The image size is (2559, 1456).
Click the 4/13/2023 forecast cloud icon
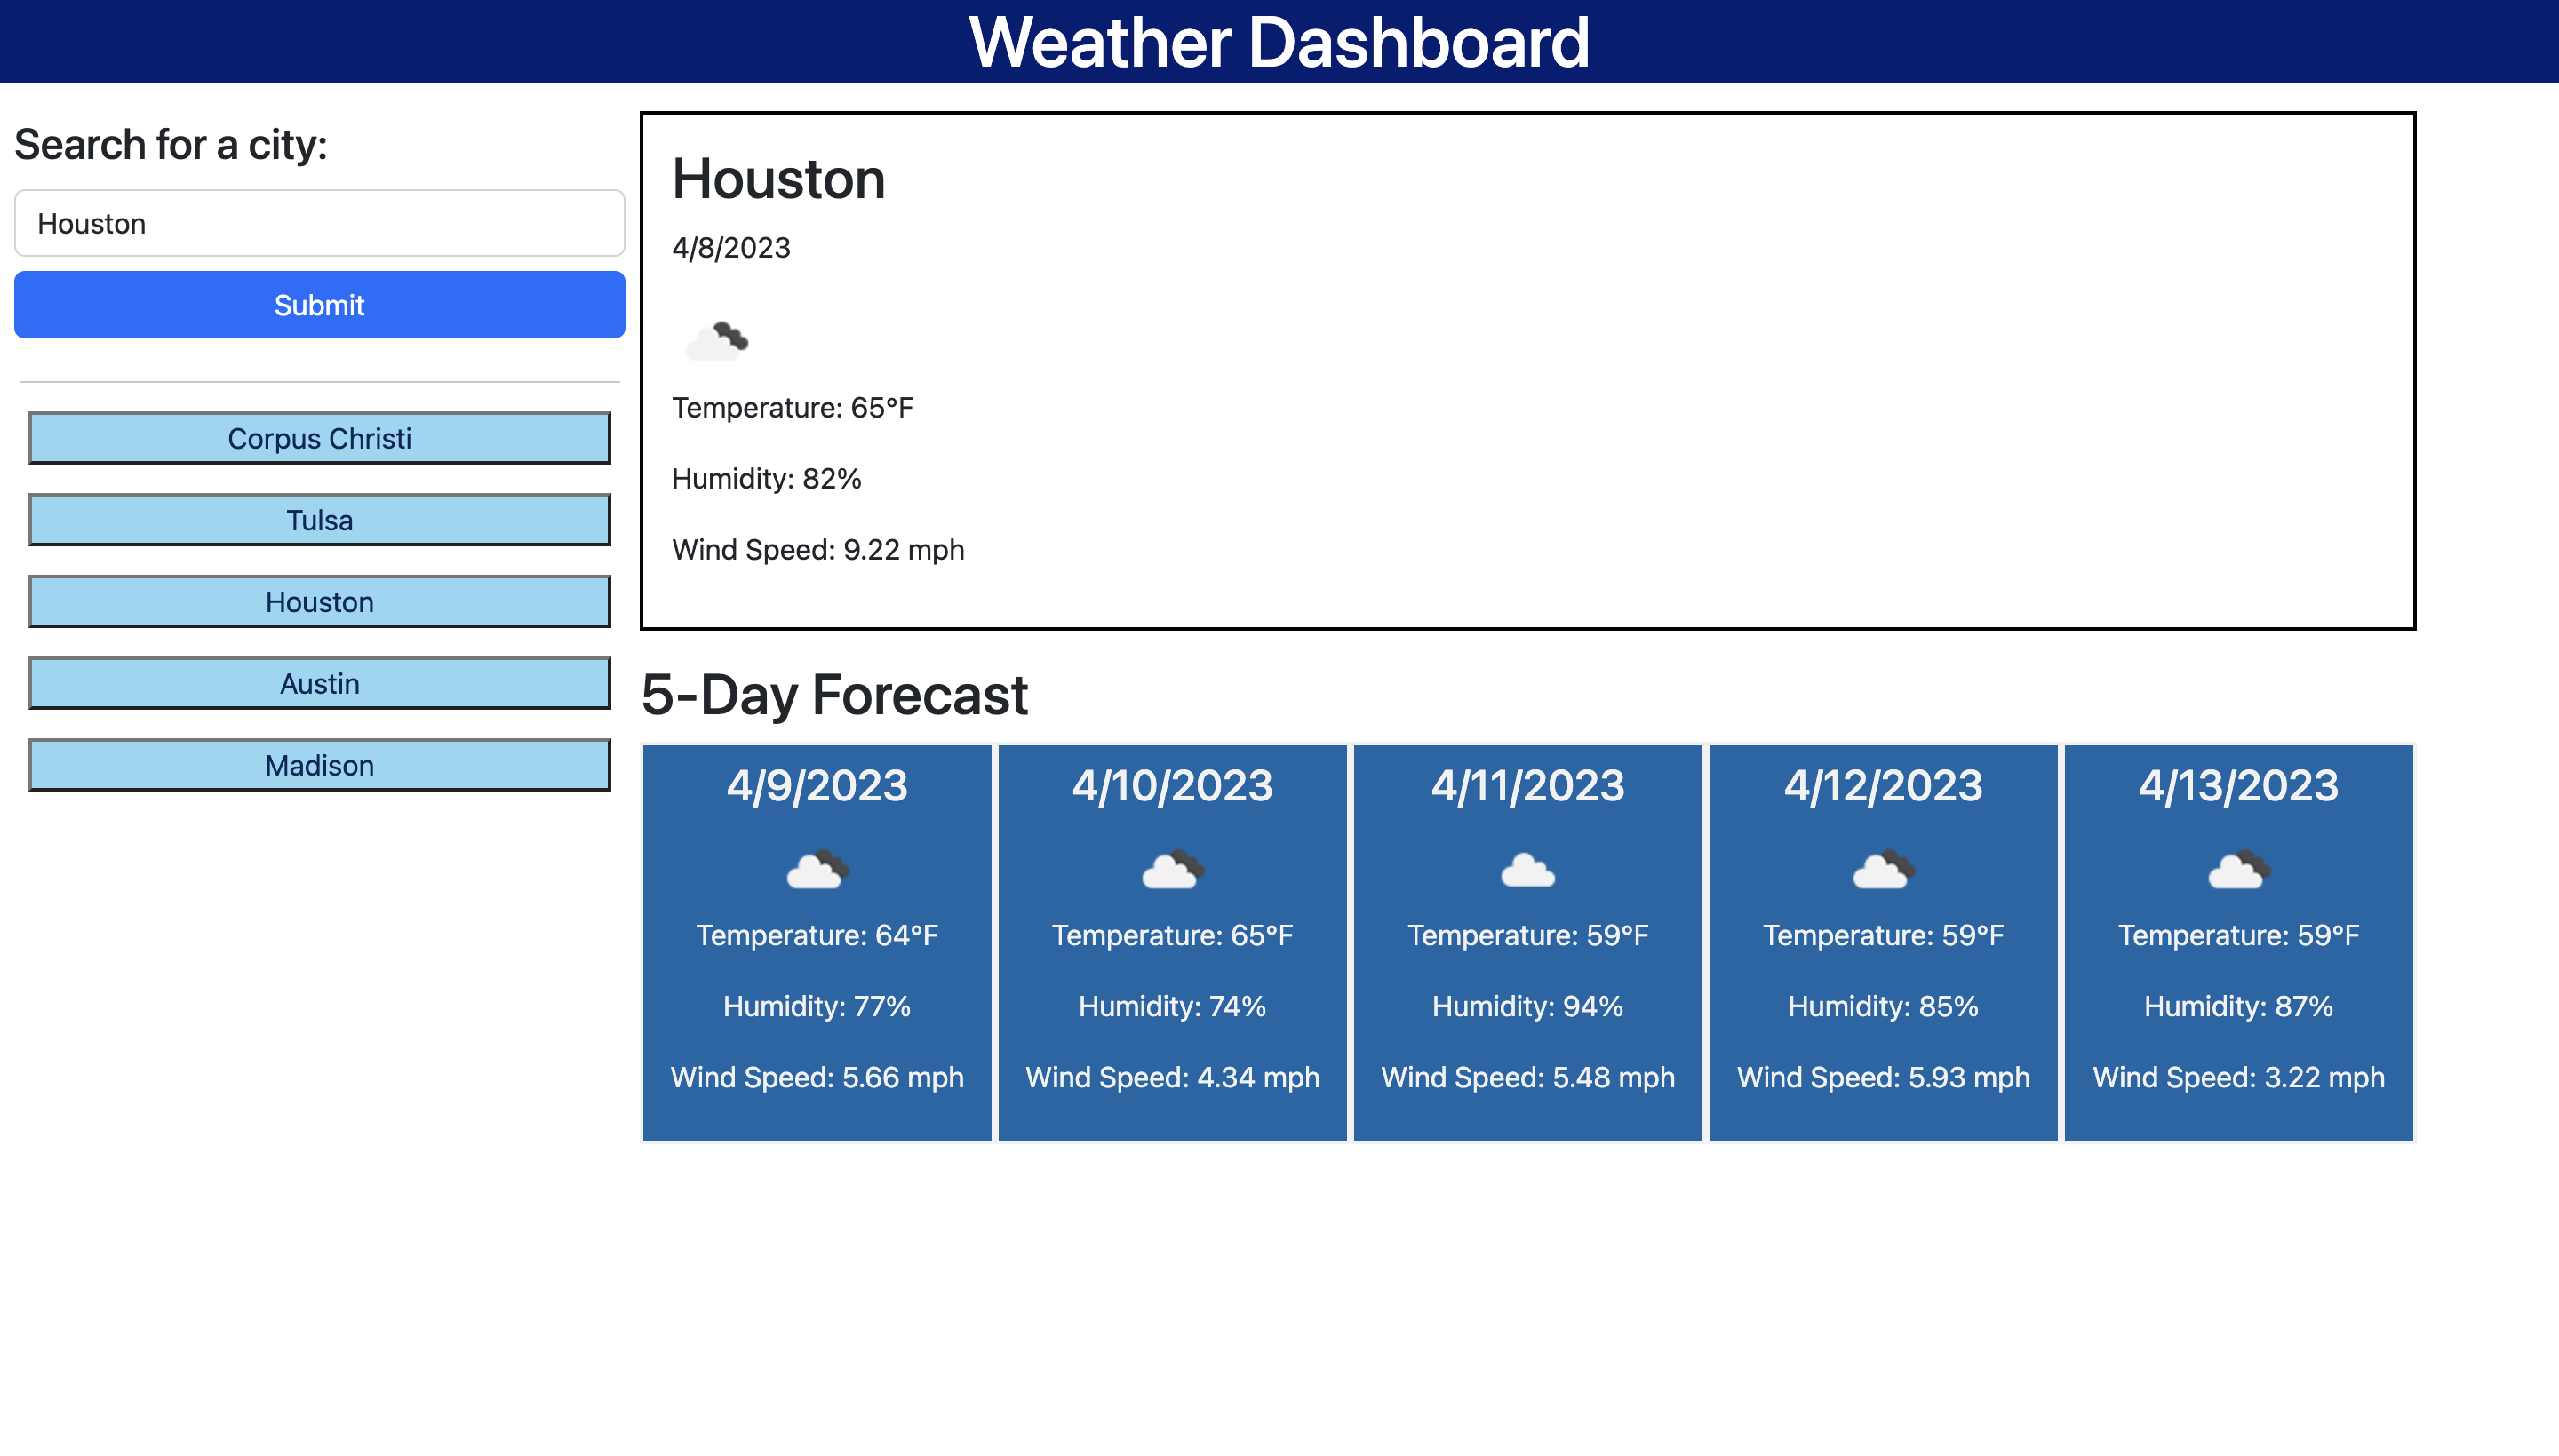(2238, 870)
